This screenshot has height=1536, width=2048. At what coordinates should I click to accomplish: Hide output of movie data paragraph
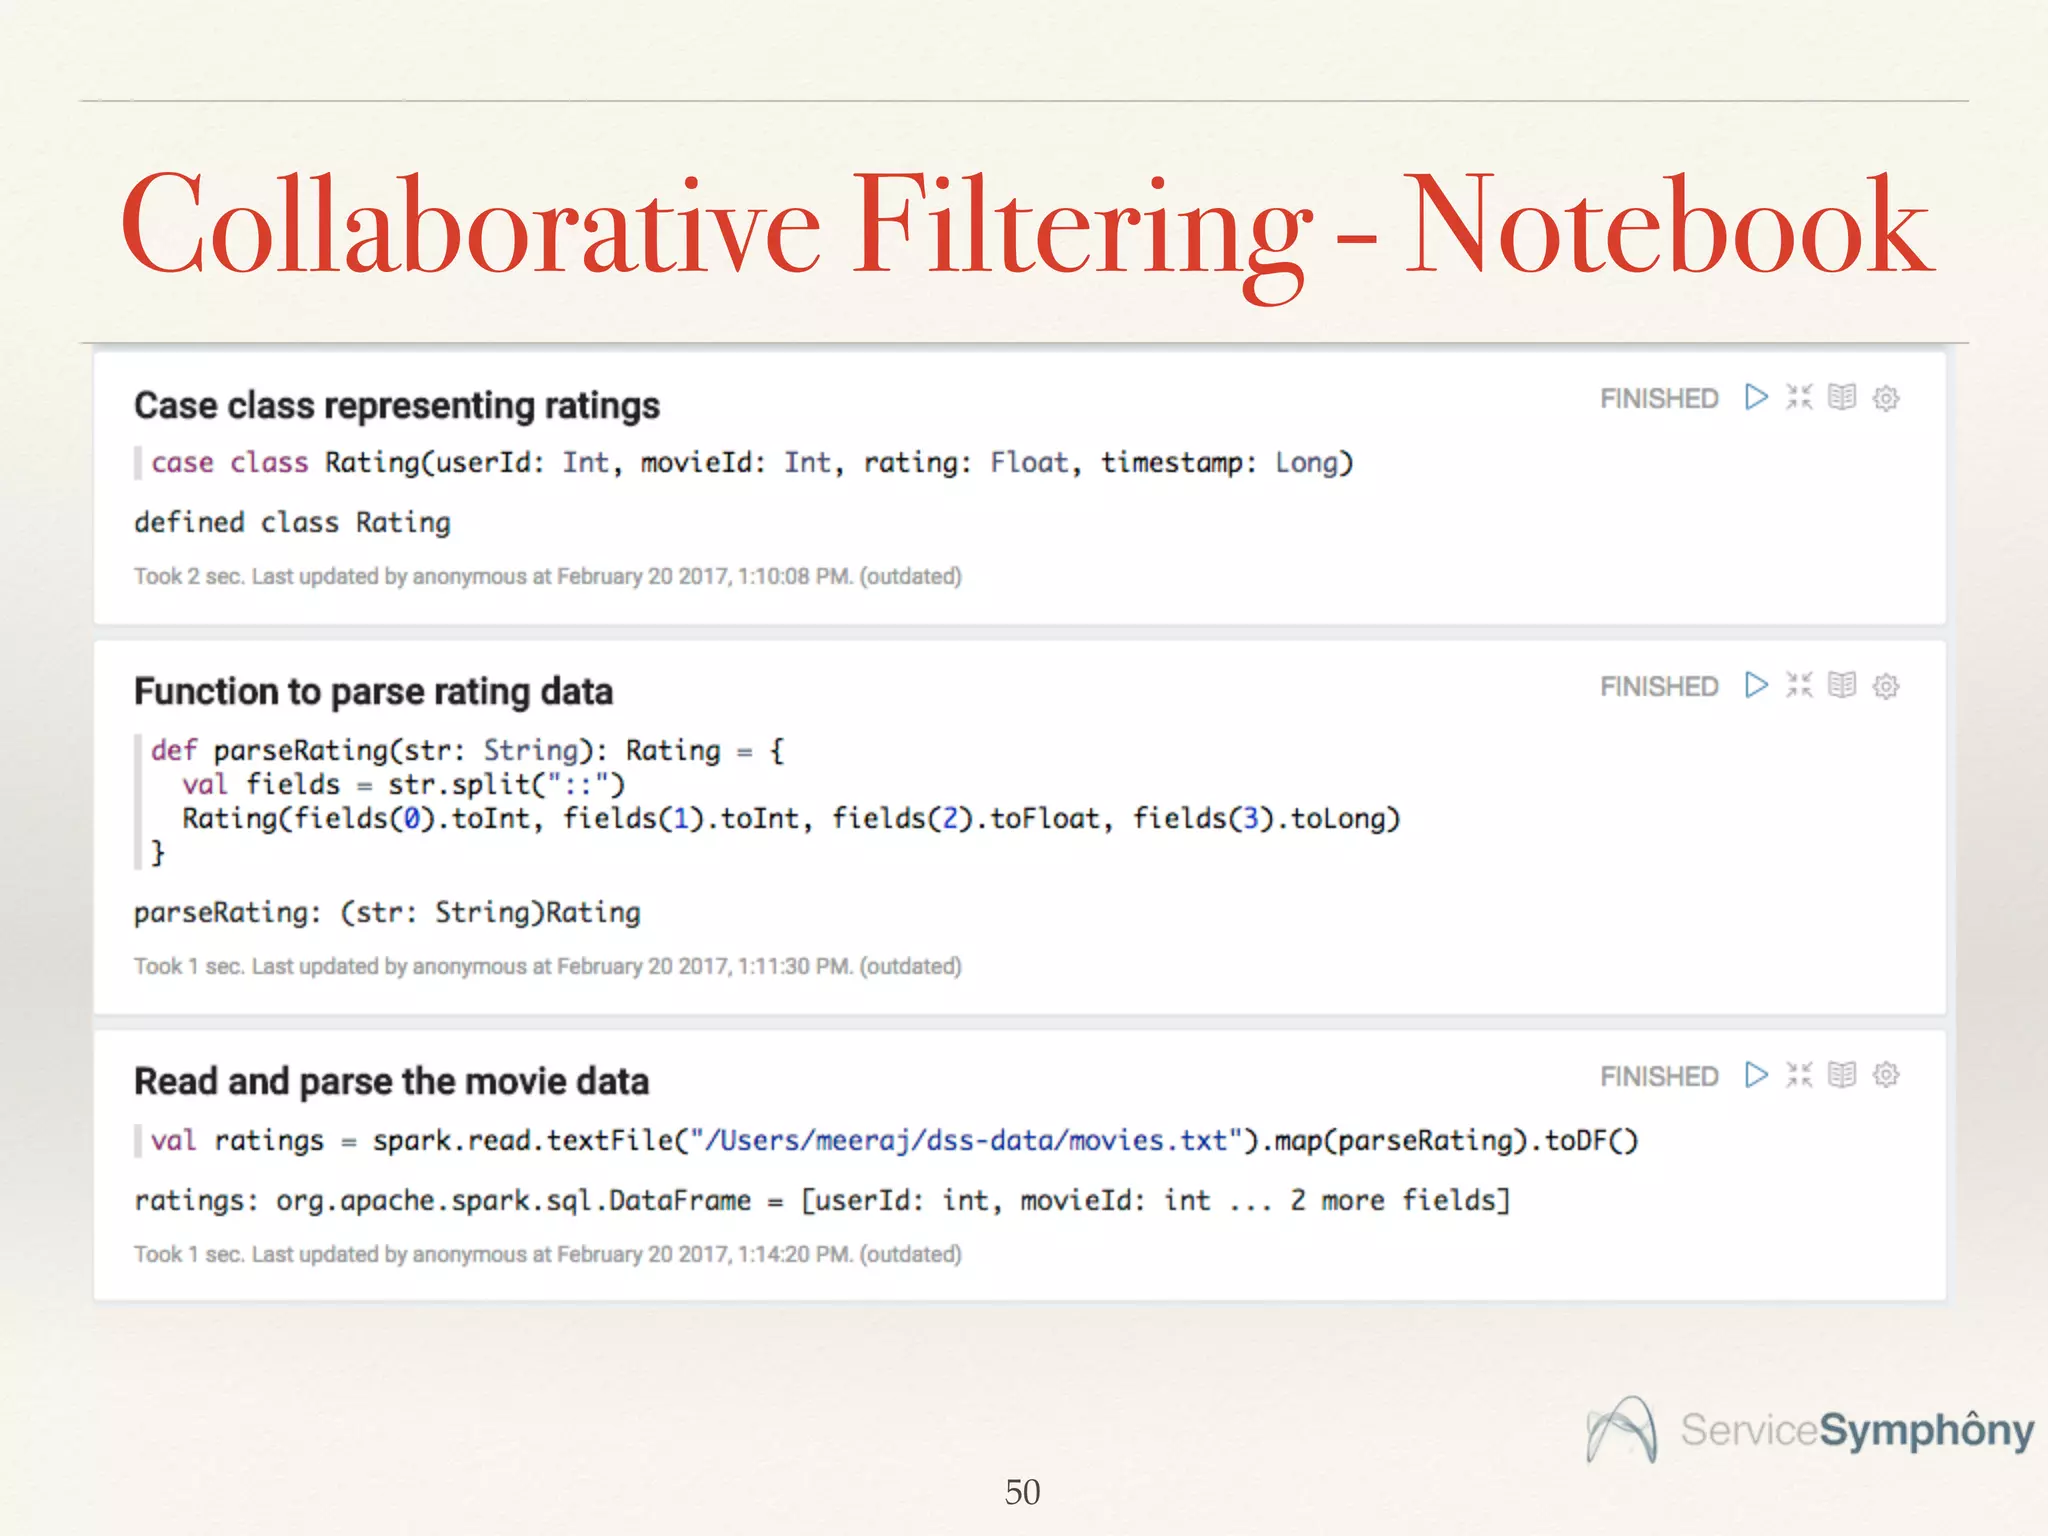pos(1841,1075)
